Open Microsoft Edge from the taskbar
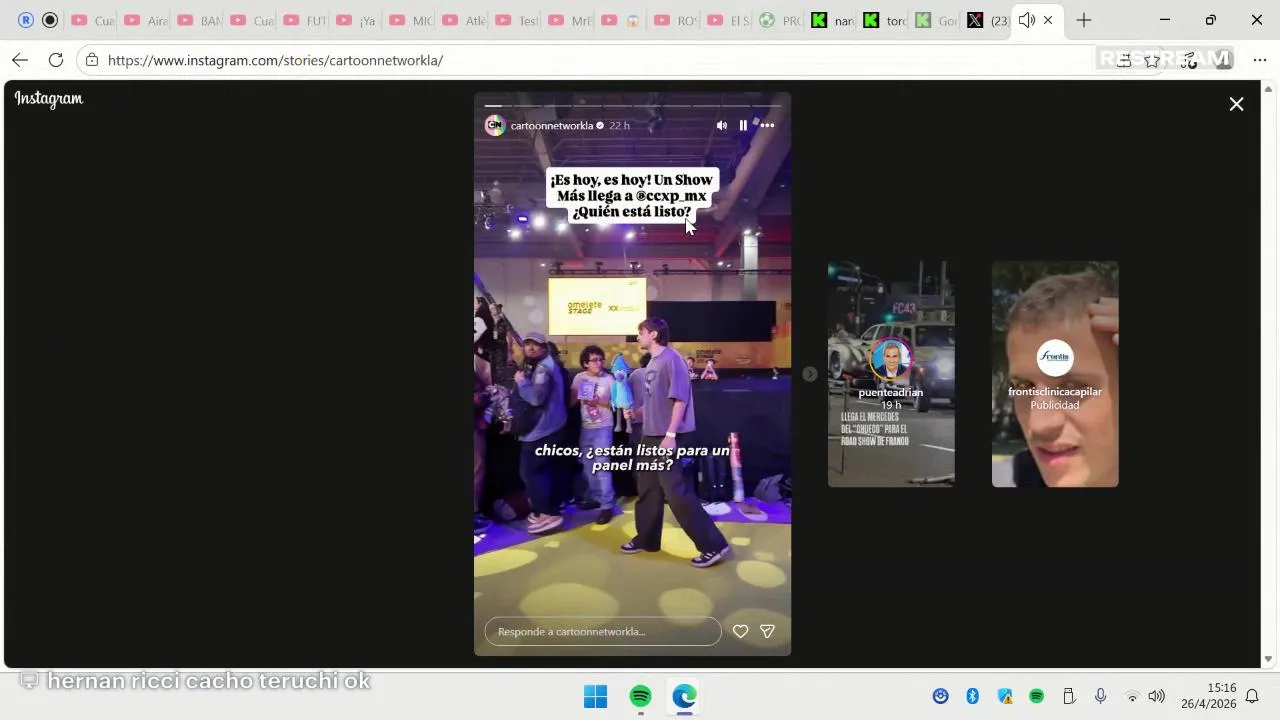The height and width of the screenshot is (720, 1280). coord(684,696)
